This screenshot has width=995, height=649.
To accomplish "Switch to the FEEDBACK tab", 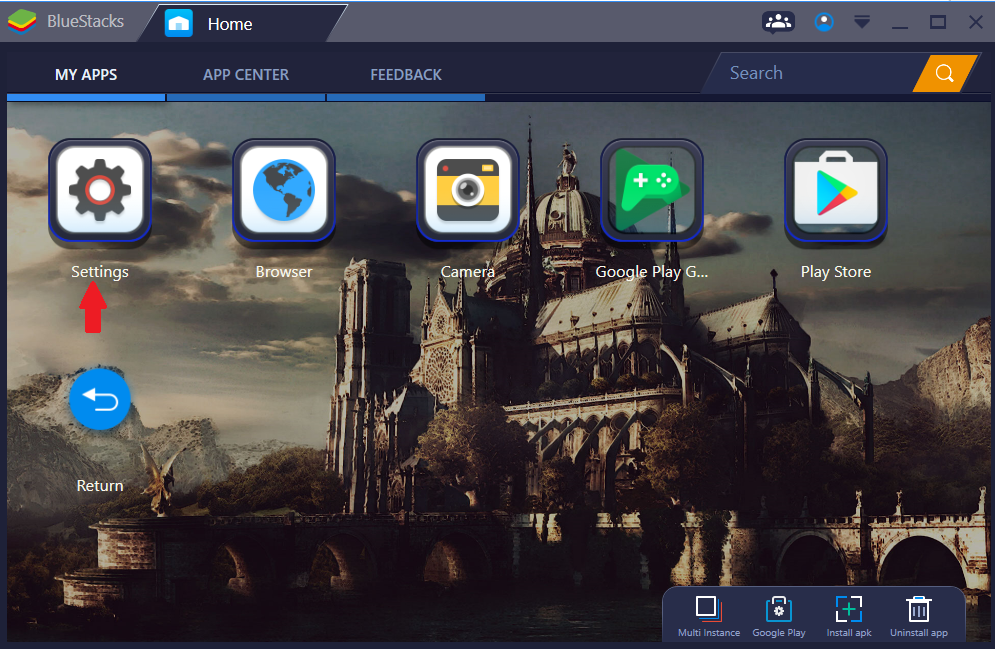I will [x=405, y=75].
